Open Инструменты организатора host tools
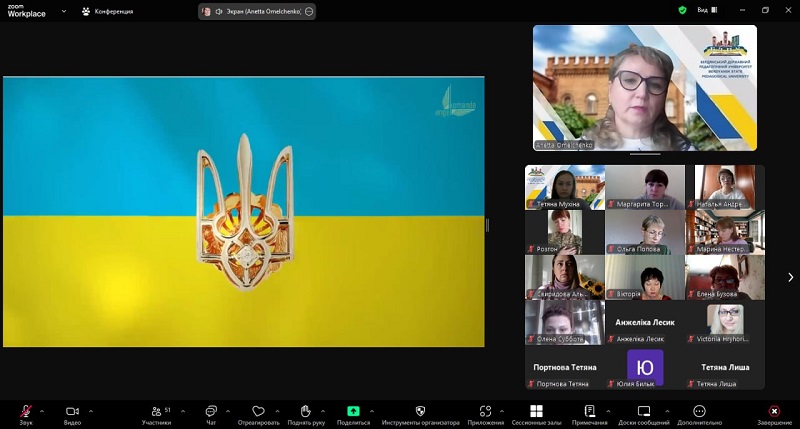 420,415
